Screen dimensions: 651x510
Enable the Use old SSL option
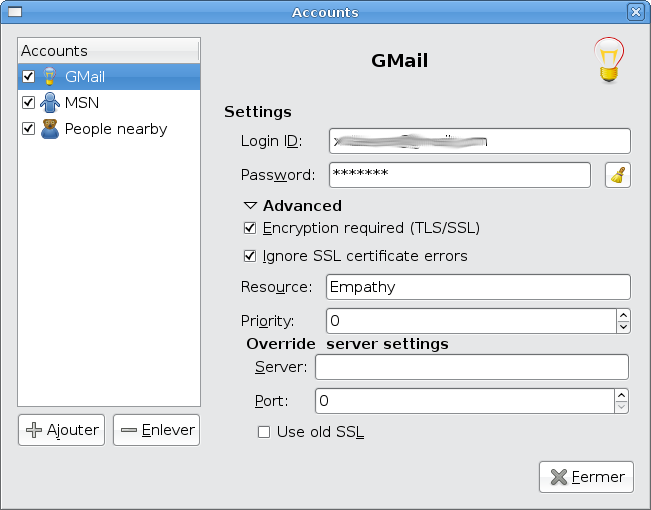pyautogui.click(x=265, y=432)
